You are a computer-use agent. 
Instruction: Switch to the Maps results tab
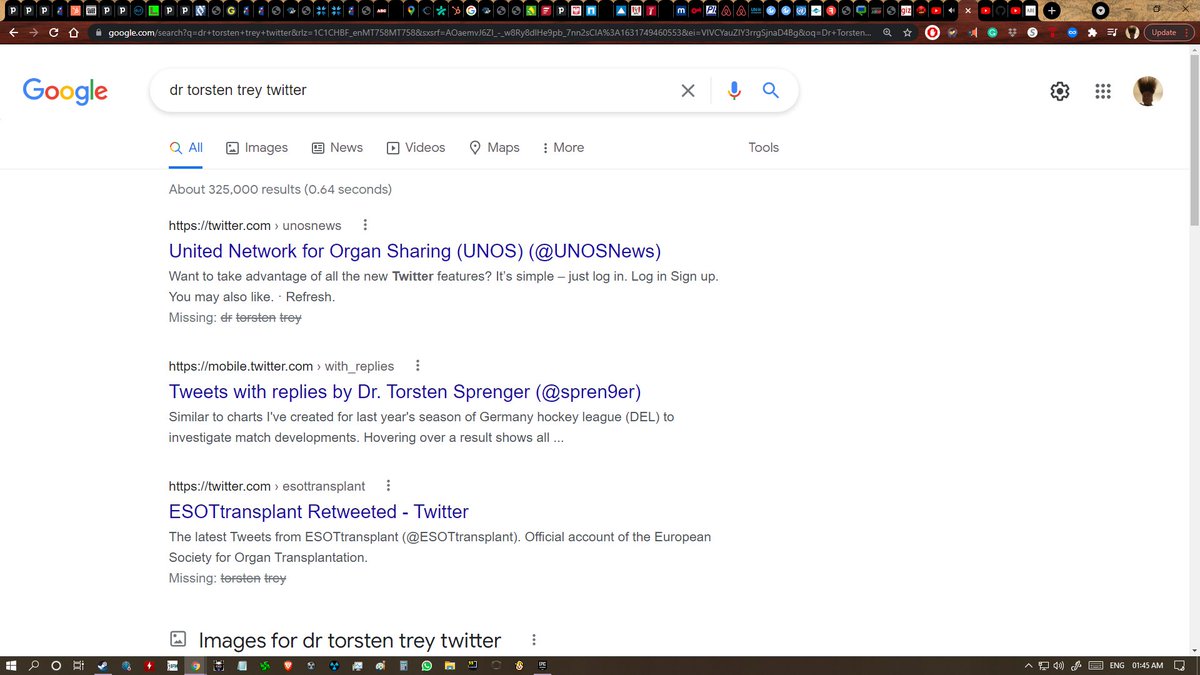point(494,147)
